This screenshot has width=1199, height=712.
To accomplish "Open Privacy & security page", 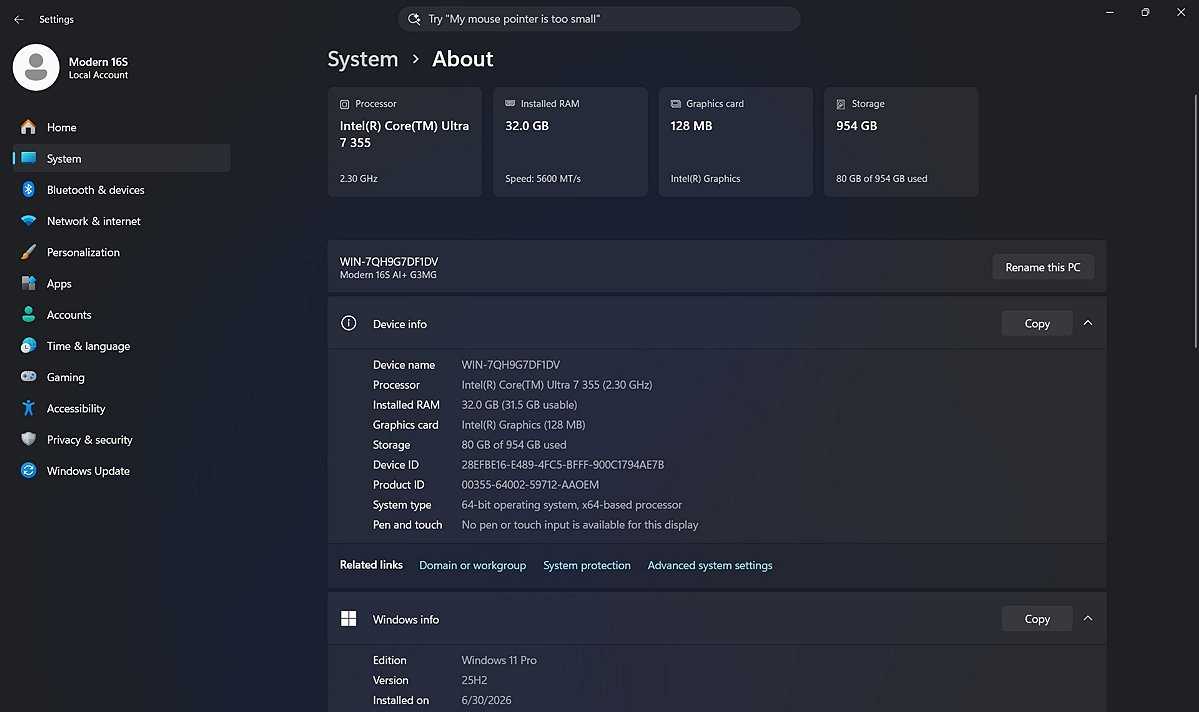I will pos(122,440).
